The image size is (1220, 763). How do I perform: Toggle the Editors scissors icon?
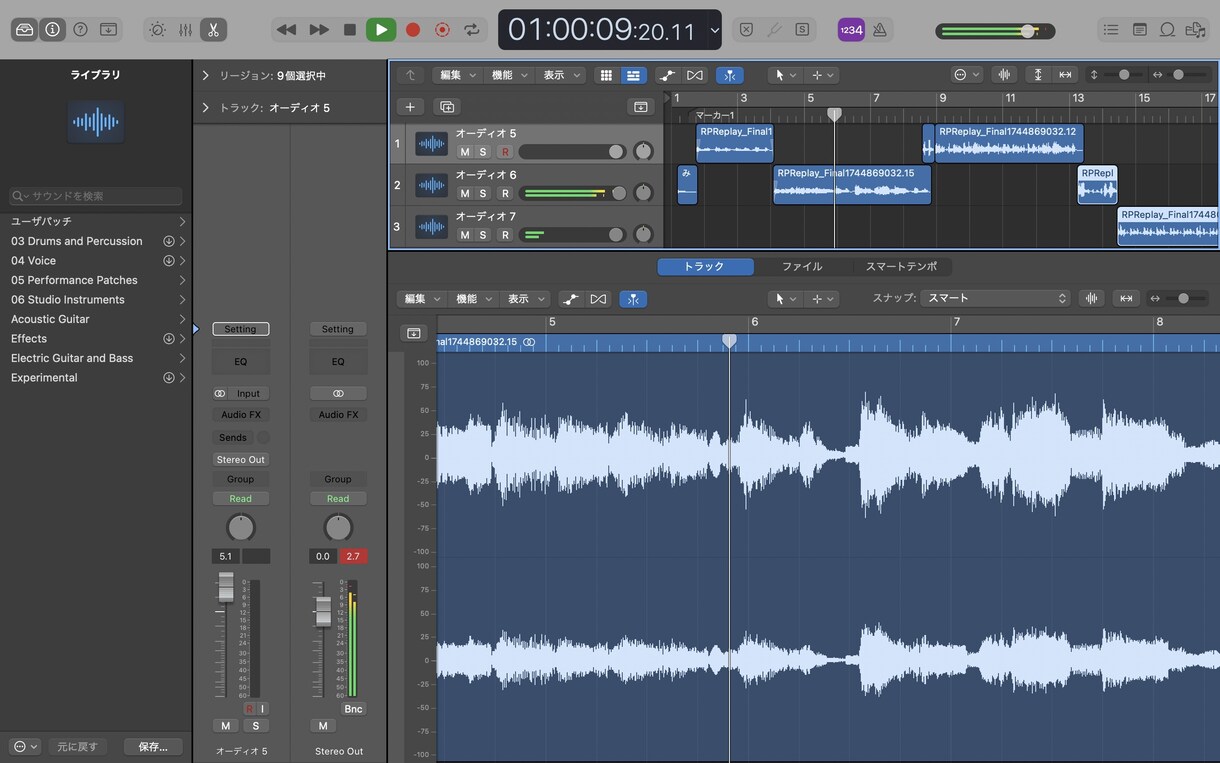(x=213, y=29)
